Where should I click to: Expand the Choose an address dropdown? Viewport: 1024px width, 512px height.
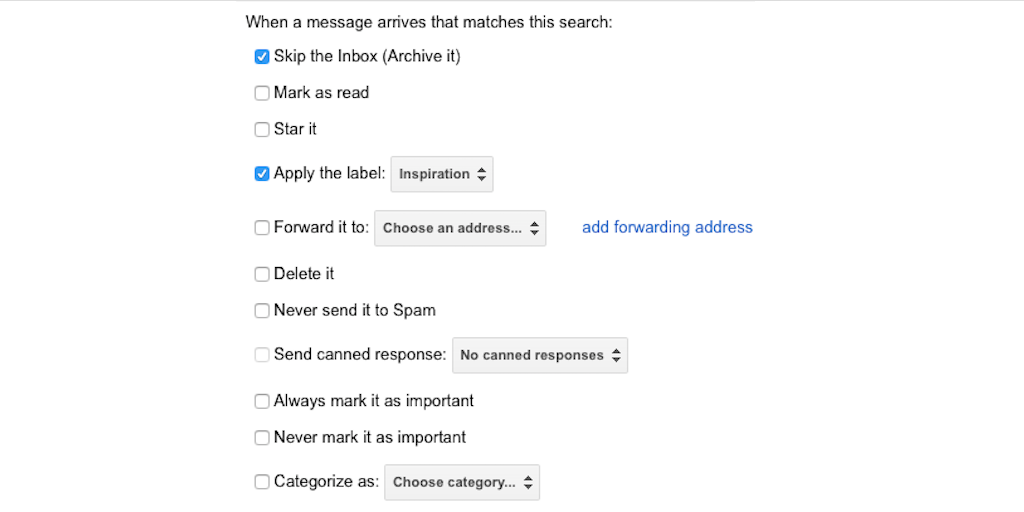(x=460, y=228)
